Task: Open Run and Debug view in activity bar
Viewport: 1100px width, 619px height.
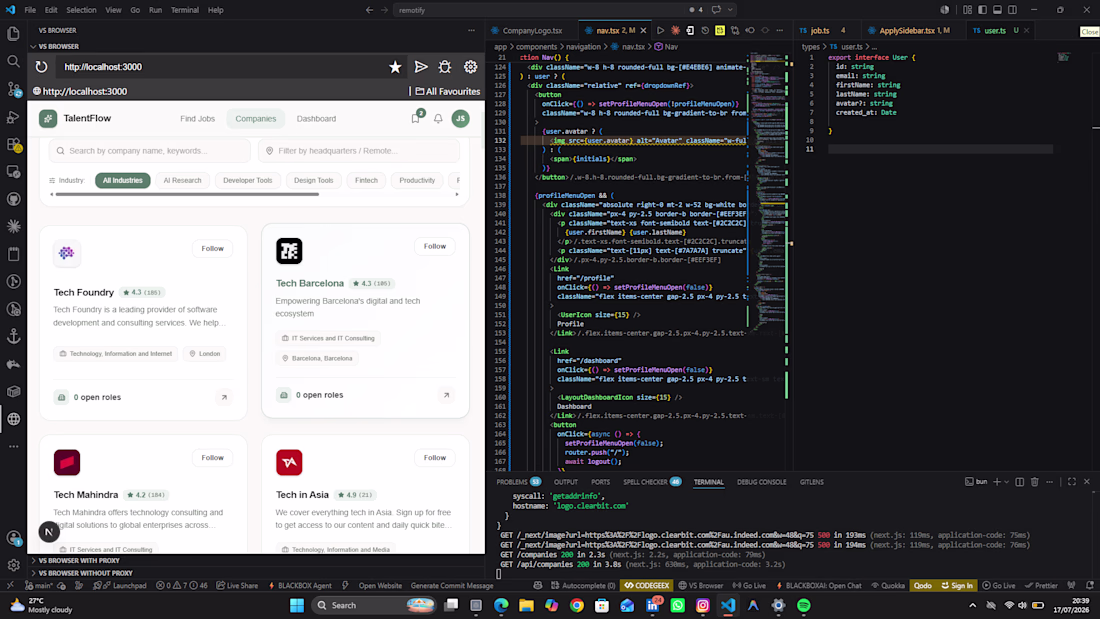Action: [13, 117]
